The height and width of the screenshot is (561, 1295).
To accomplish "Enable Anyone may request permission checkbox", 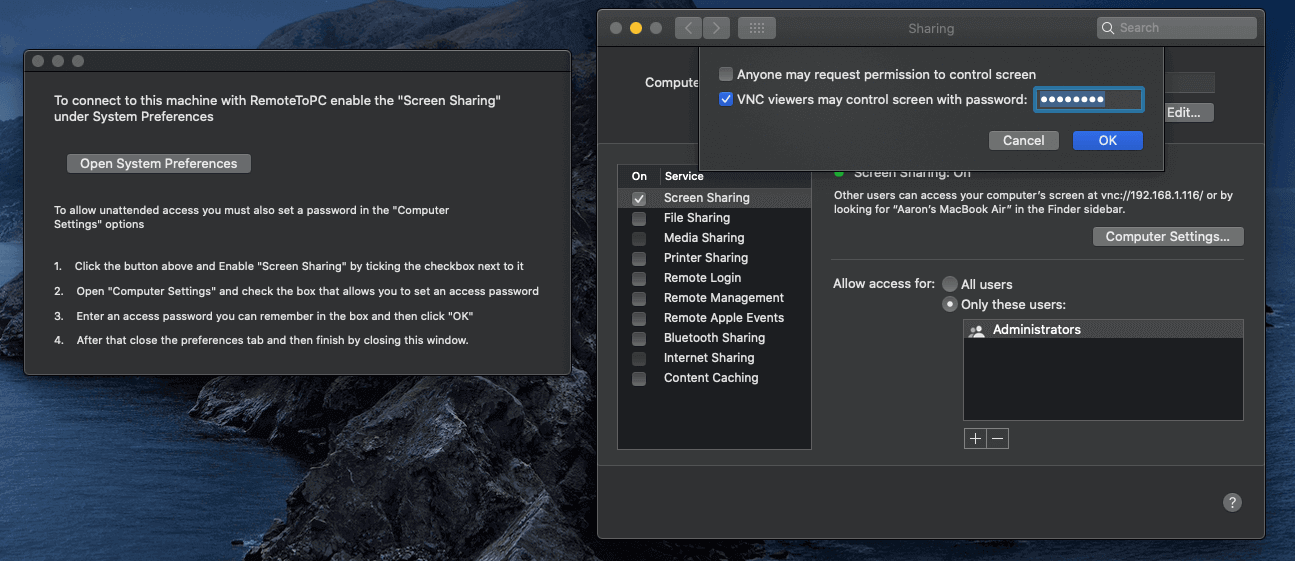I will 726,74.
